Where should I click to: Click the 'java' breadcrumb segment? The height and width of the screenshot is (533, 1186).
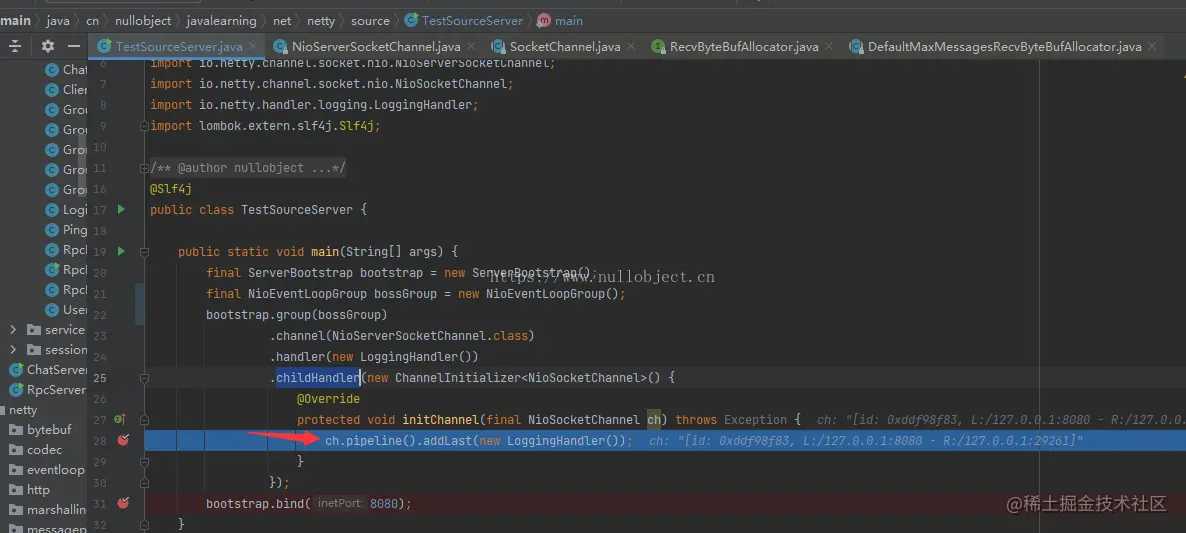click(57, 20)
